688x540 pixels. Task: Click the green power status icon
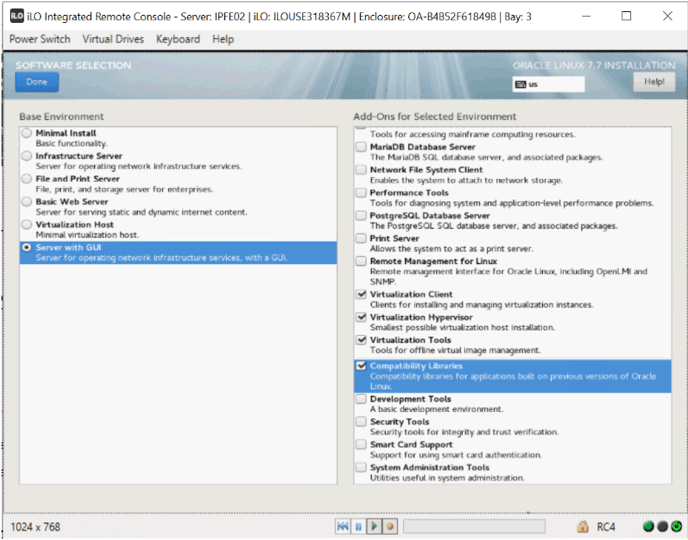click(x=677, y=526)
